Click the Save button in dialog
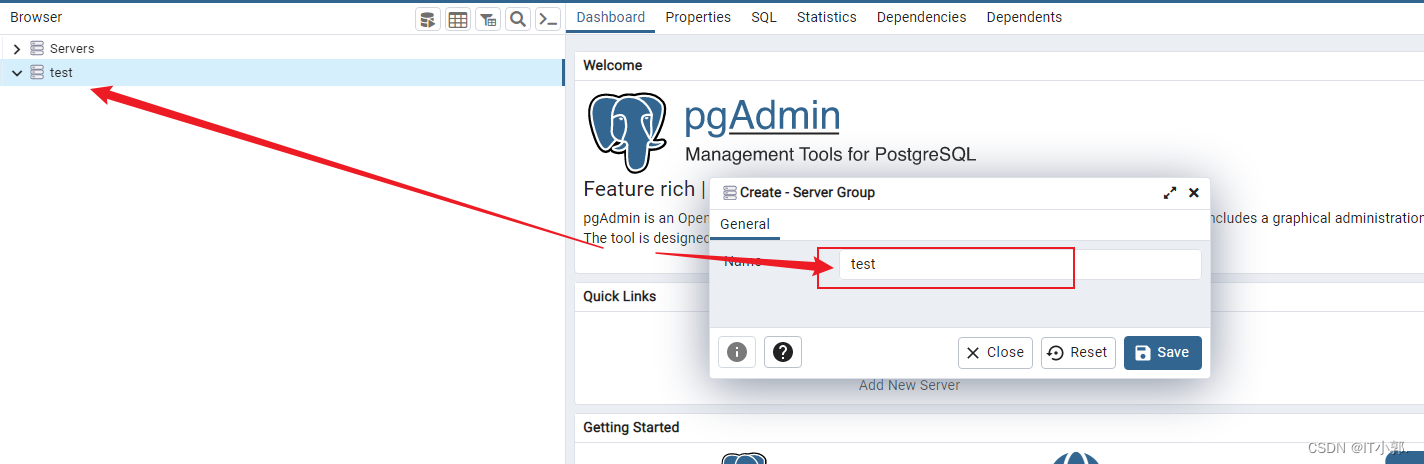The height and width of the screenshot is (464, 1424). [1163, 352]
